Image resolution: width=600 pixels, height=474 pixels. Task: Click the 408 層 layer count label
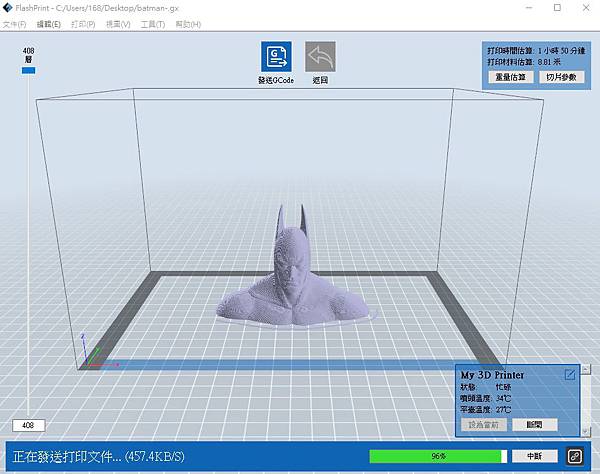28,55
